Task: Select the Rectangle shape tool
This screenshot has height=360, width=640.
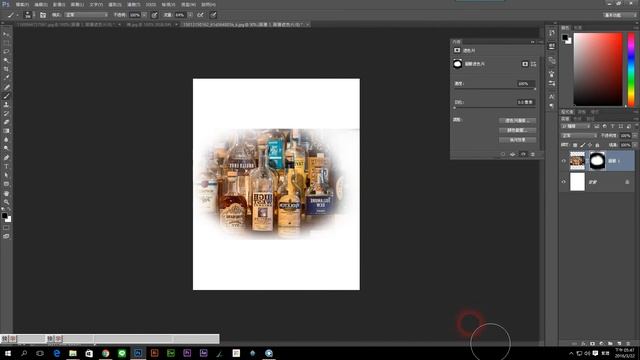Action: (6, 184)
